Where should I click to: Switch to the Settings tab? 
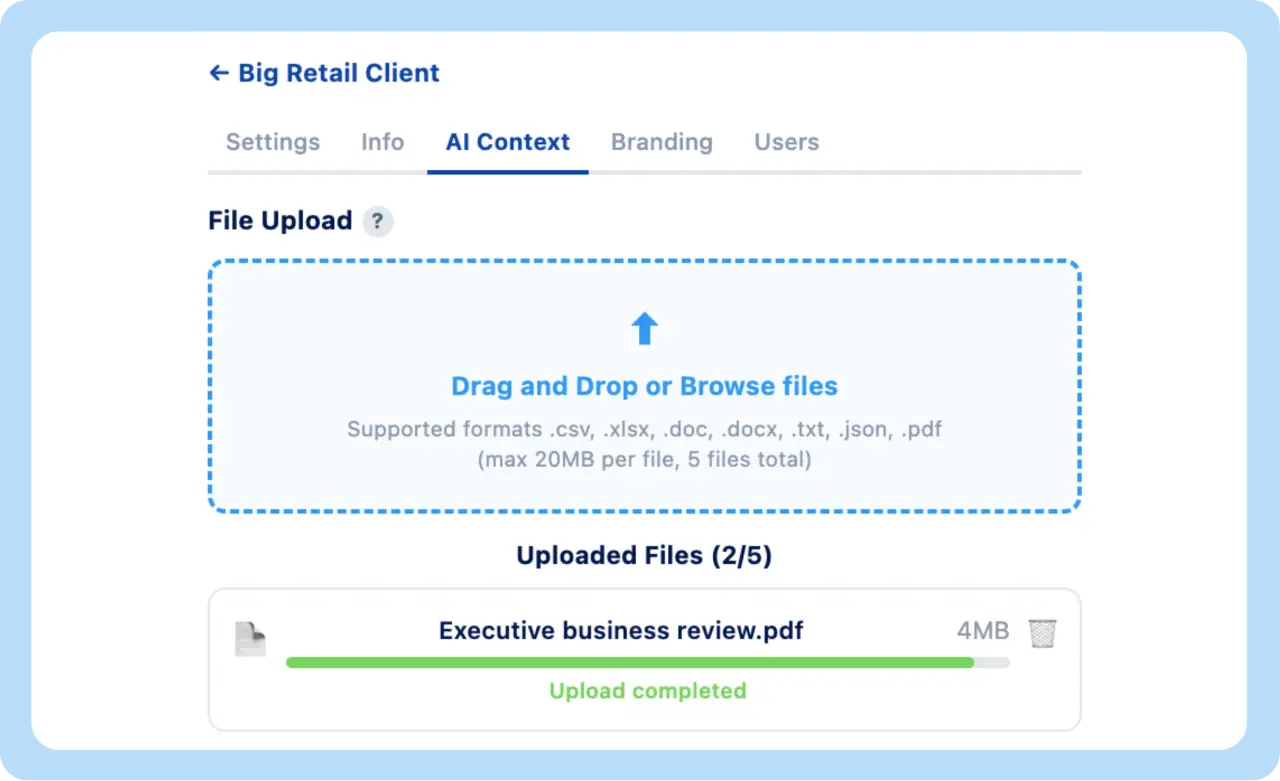click(x=273, y=142)
